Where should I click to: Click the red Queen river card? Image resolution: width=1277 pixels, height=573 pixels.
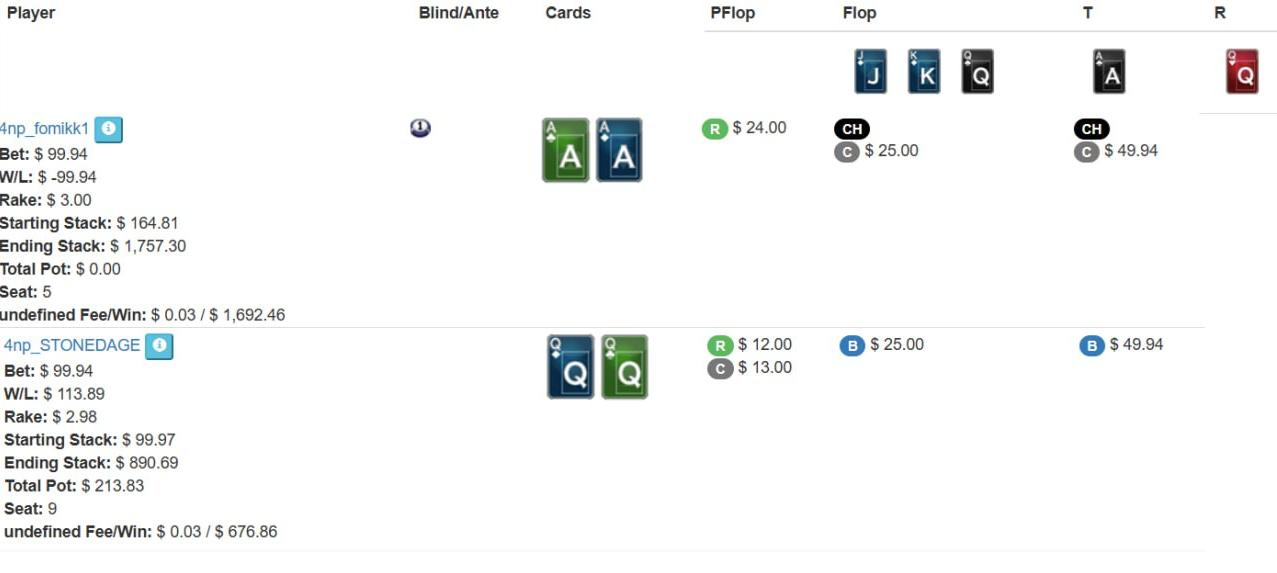coord(1242,72)
